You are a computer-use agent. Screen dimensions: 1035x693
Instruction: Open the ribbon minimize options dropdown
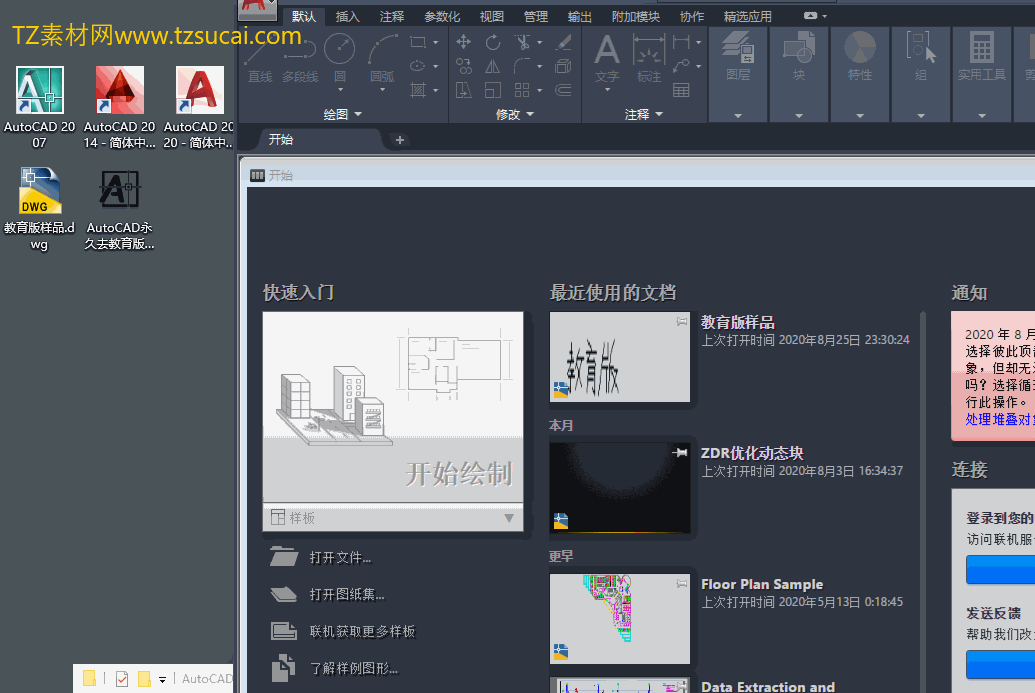click(x=824, y=16)
